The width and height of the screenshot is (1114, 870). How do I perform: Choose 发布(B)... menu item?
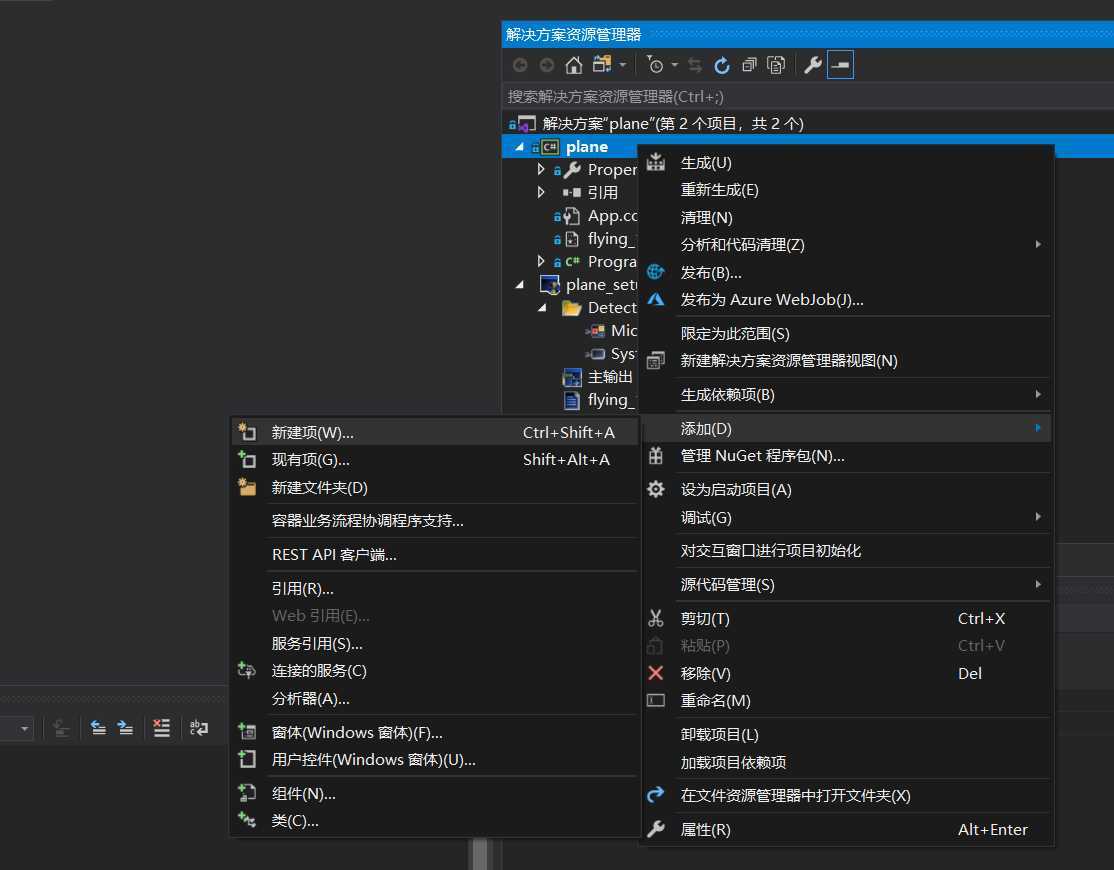click(846, 273)
